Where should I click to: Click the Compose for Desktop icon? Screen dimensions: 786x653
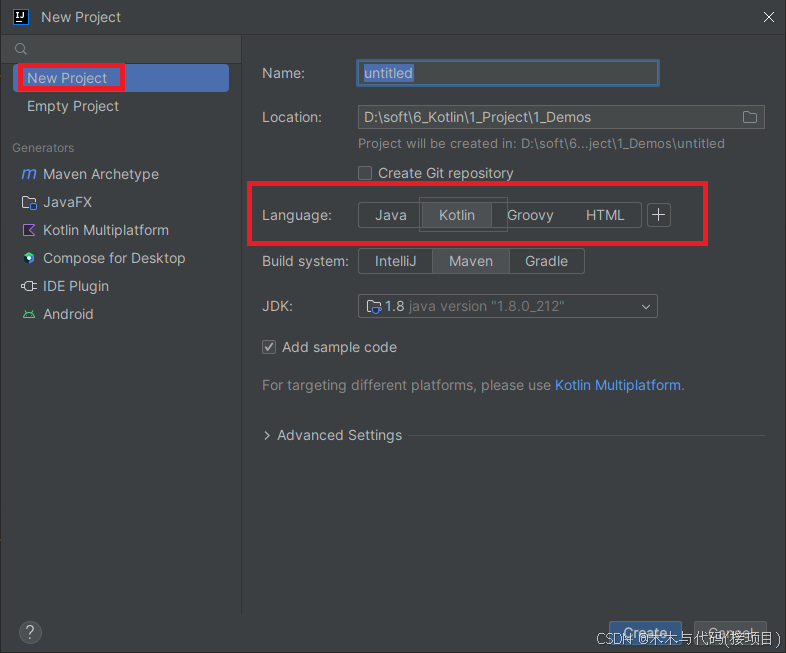click(29, 258)
